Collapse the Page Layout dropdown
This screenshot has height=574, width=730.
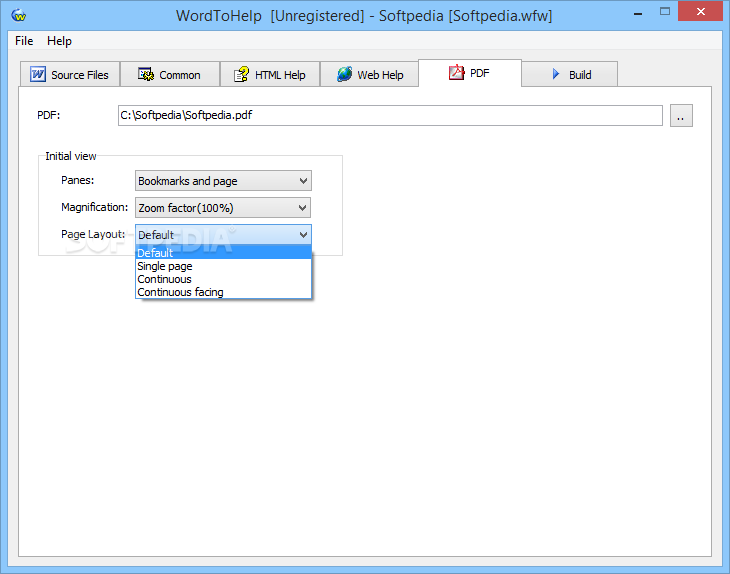pyautogui.click(x=223, y=235)
